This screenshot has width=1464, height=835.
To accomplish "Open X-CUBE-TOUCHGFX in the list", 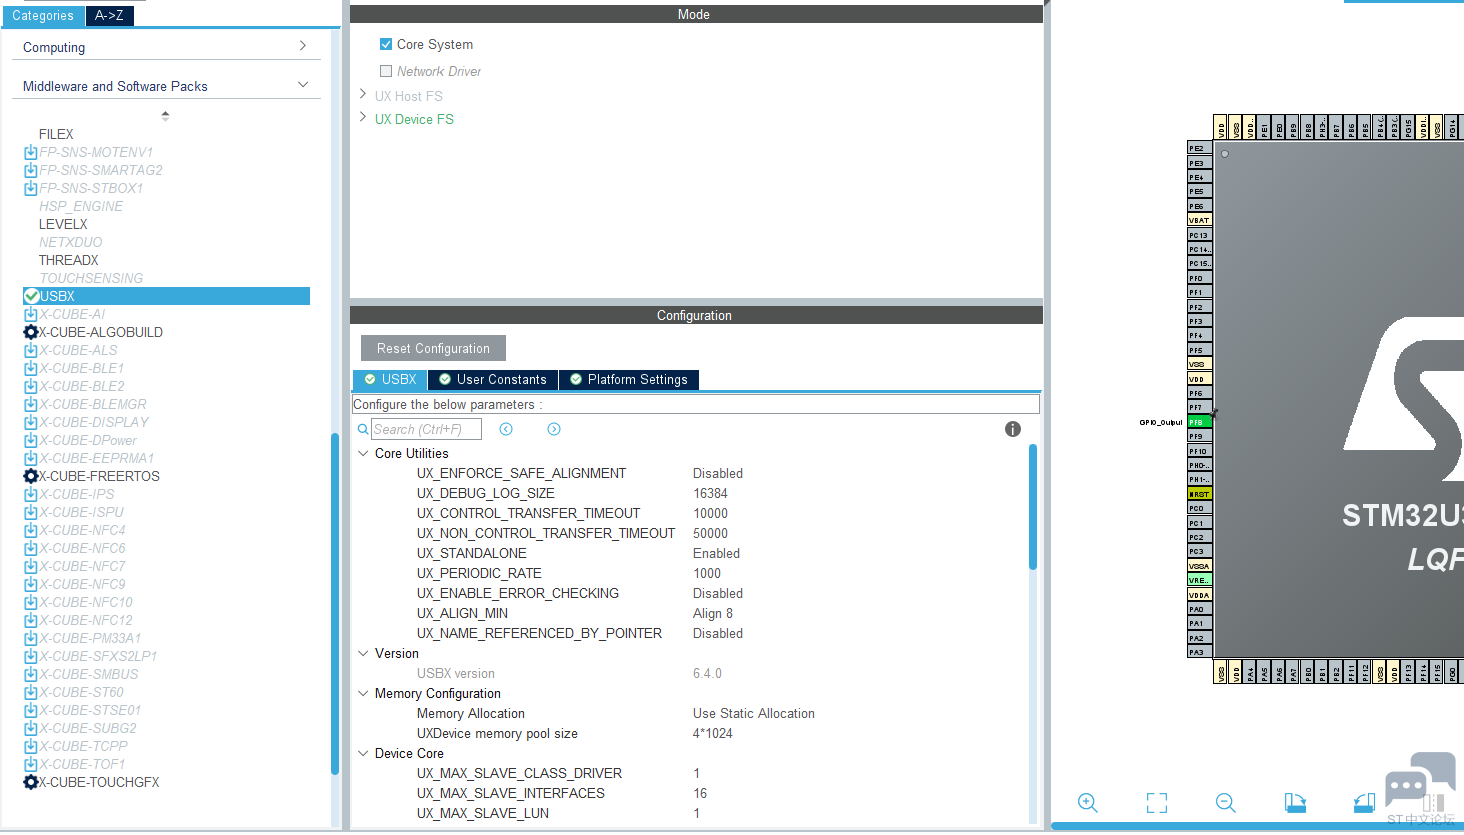I will coord(99,782).
